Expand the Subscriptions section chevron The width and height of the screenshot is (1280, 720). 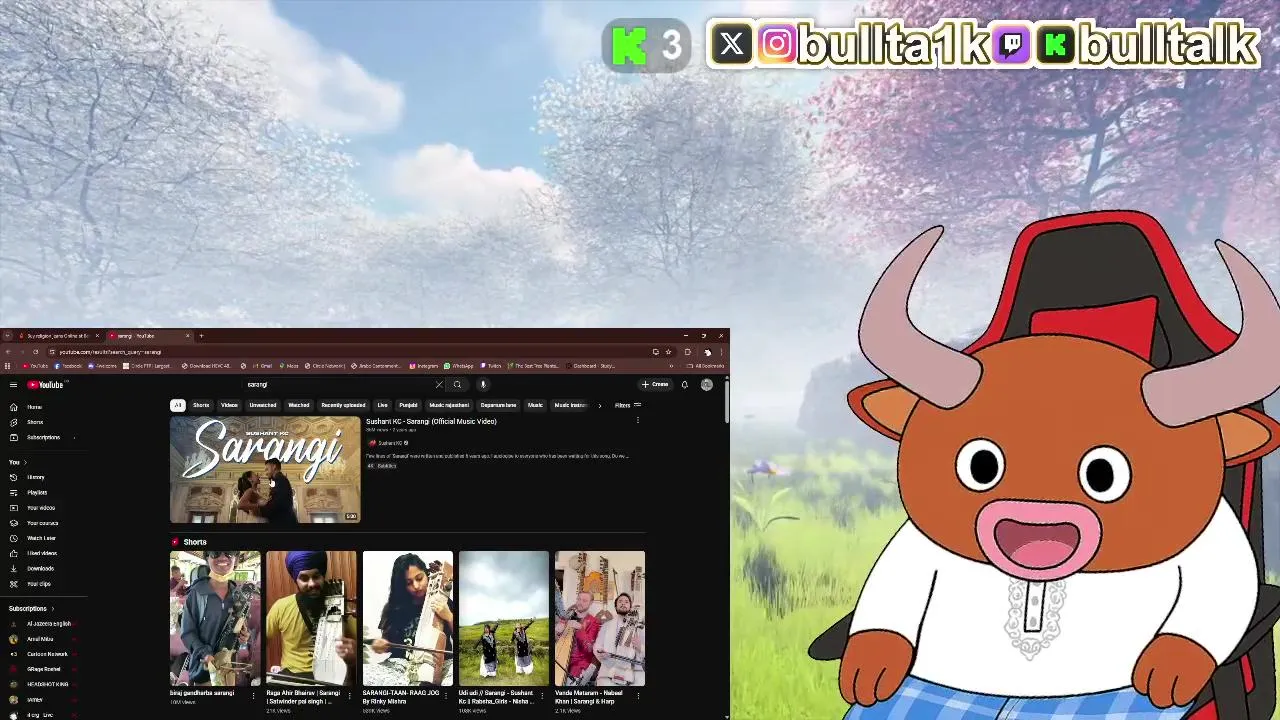[x=53, y=608]
